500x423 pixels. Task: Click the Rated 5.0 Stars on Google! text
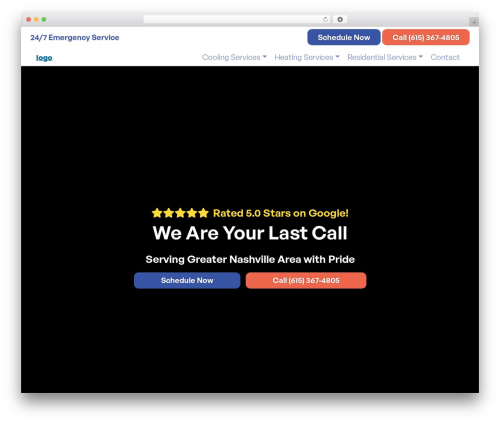coord(281,213)
